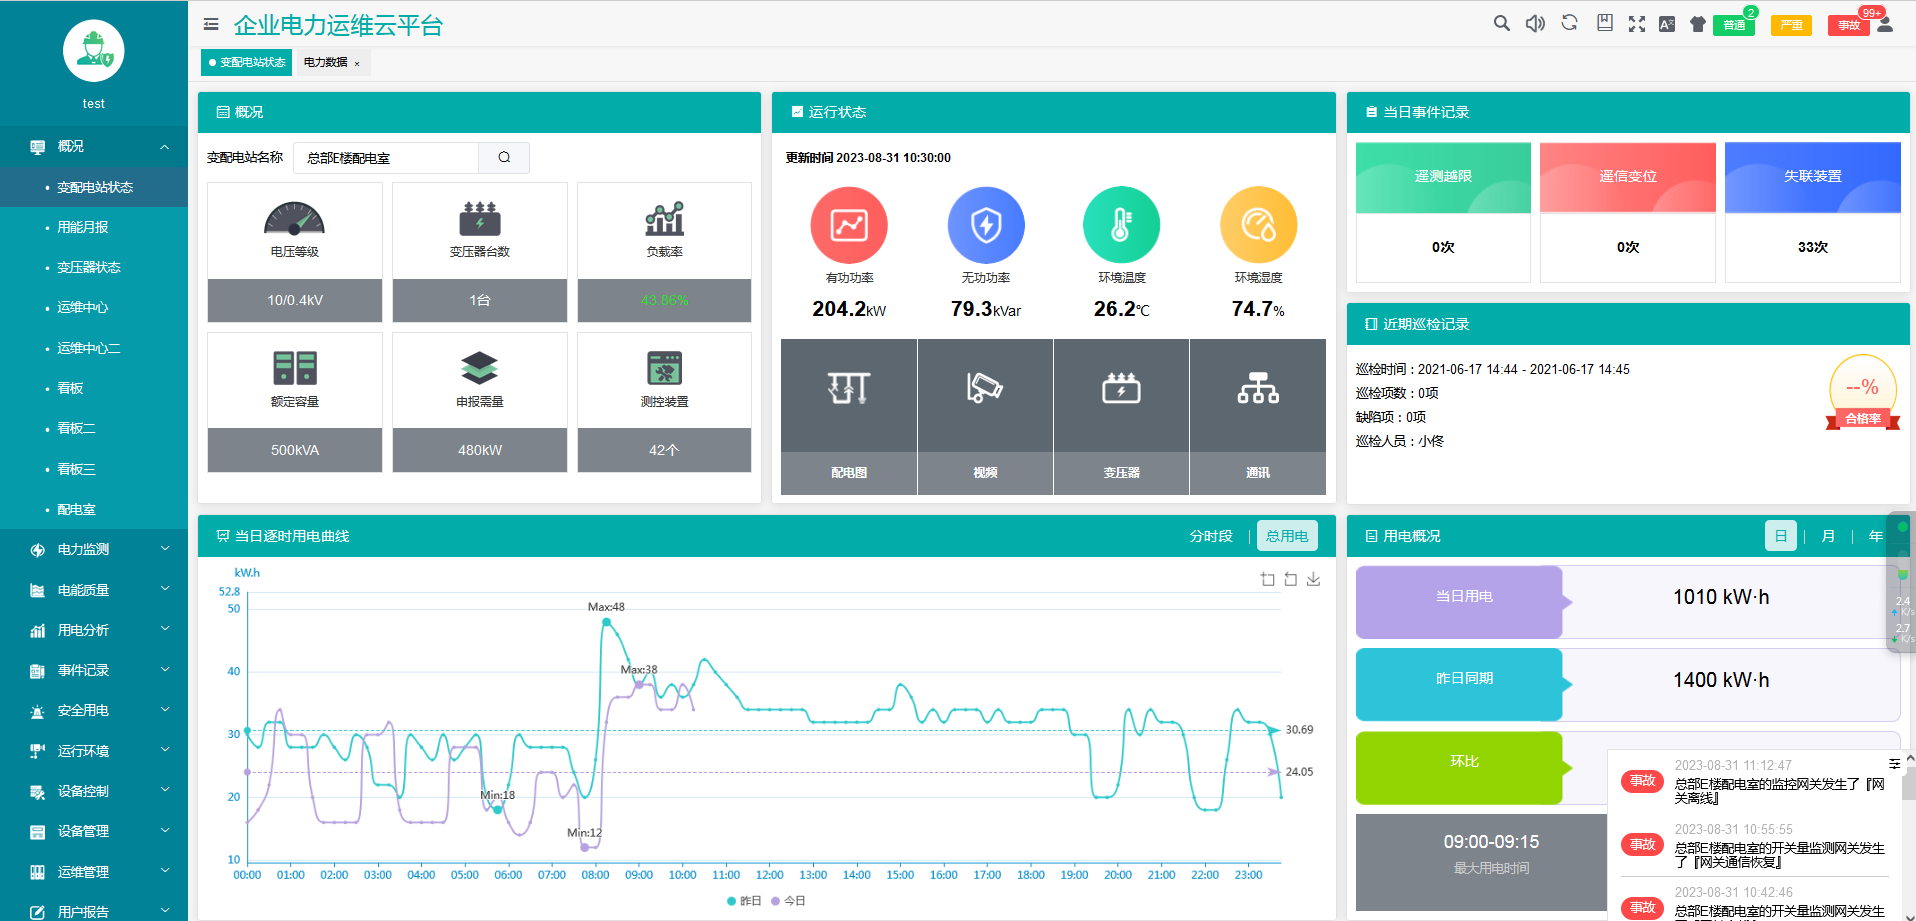Open theme skin T-shirt icon
The width and height of the screenshot is (1916, 921).
coord(1697,24)
